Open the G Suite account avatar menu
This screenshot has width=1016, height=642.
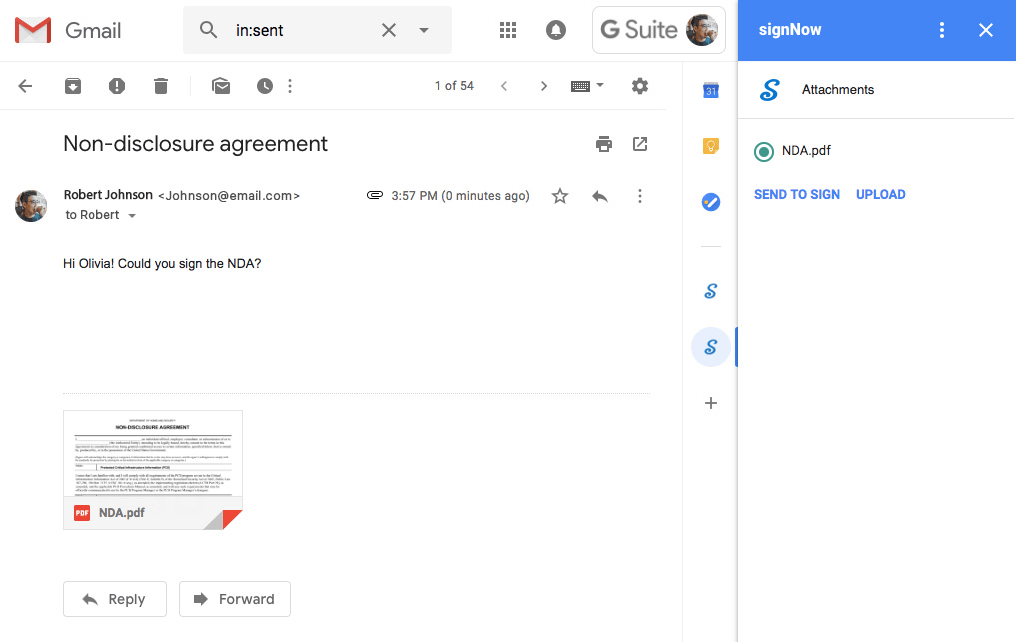pyautogui.click(x=702, y=30)
